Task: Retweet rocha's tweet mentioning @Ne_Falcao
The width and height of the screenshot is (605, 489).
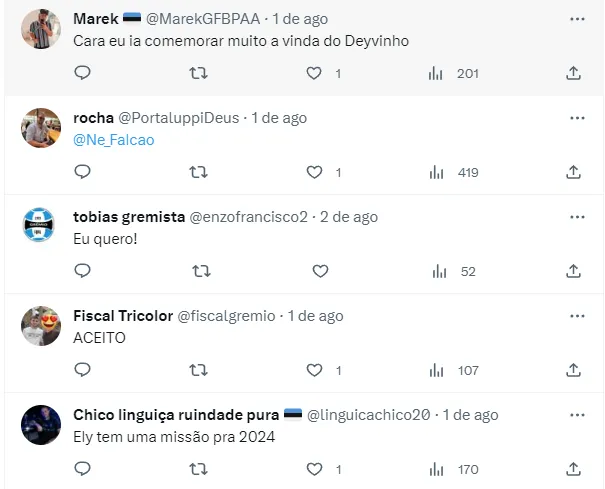Action: (x=199, y=172)
